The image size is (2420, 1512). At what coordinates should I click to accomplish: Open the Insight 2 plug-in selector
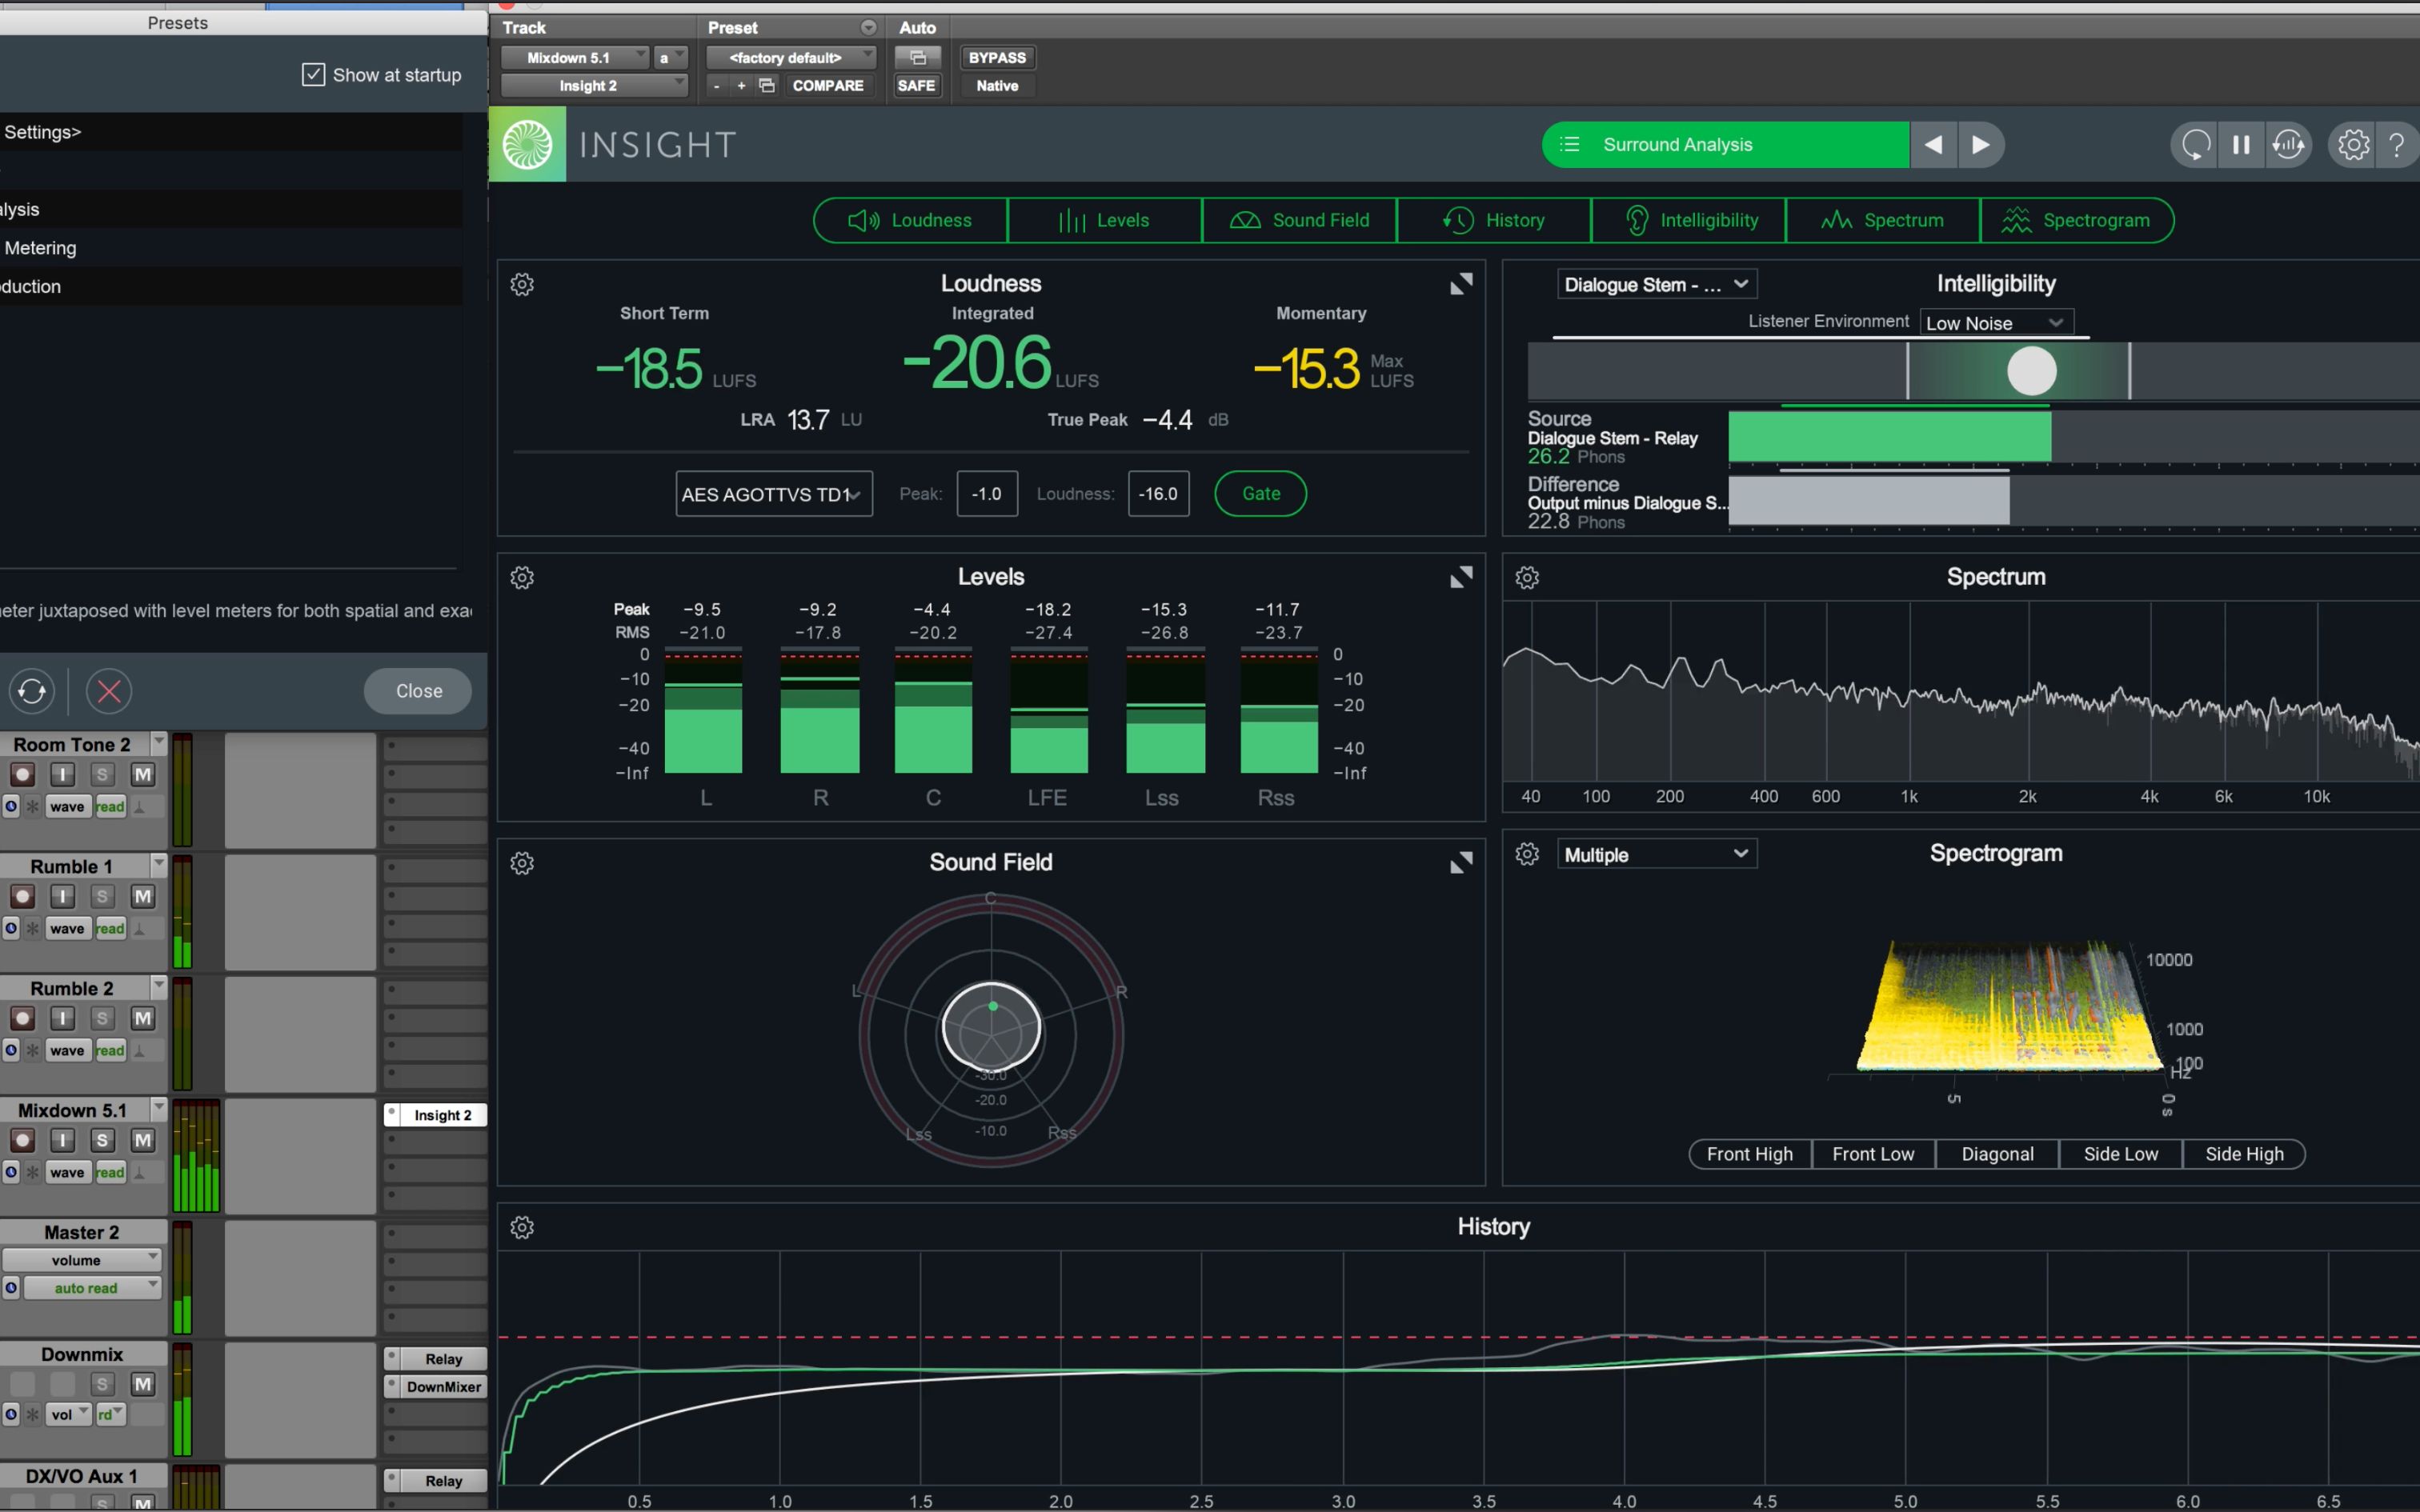(x=594, y=86)
